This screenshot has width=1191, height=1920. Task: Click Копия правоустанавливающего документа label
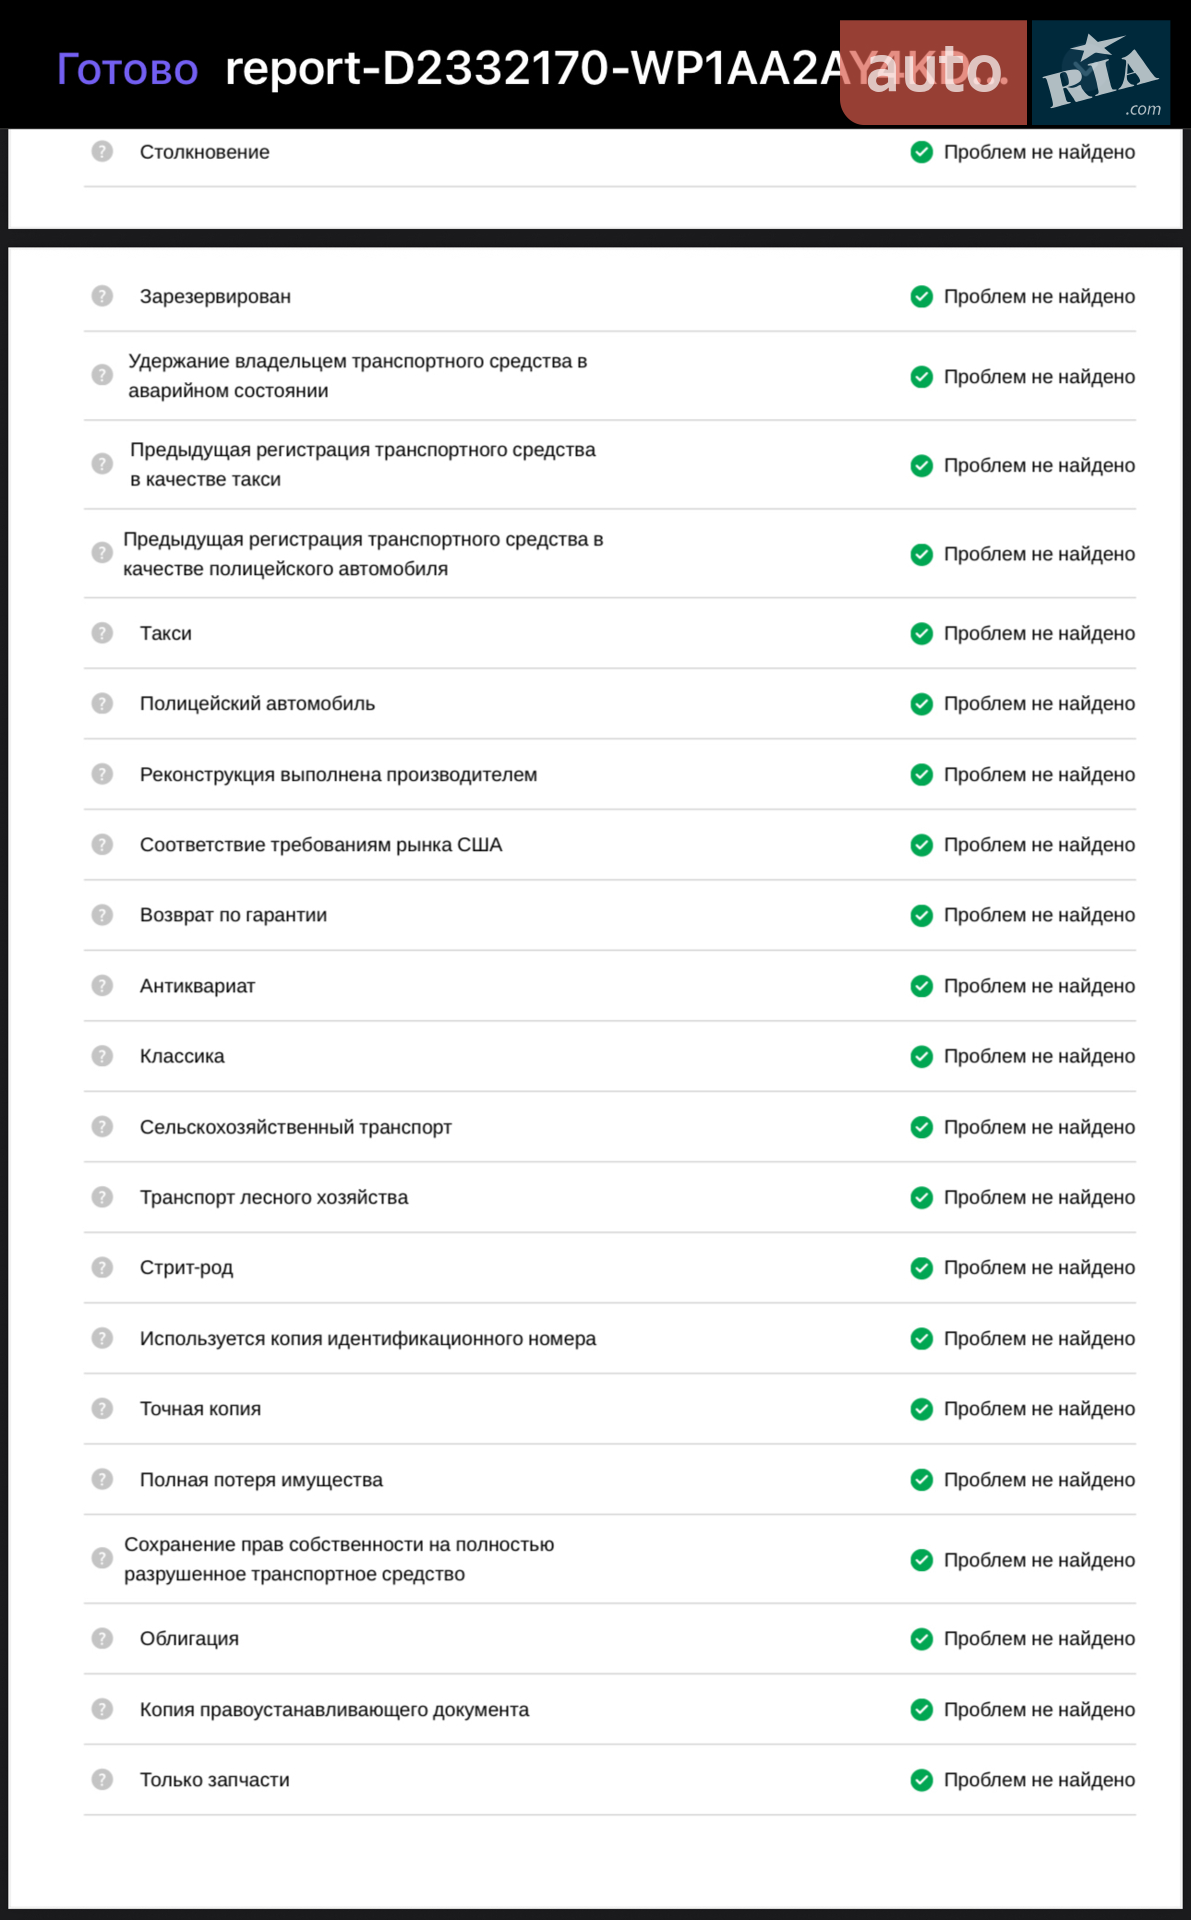tap(334, 1710)
